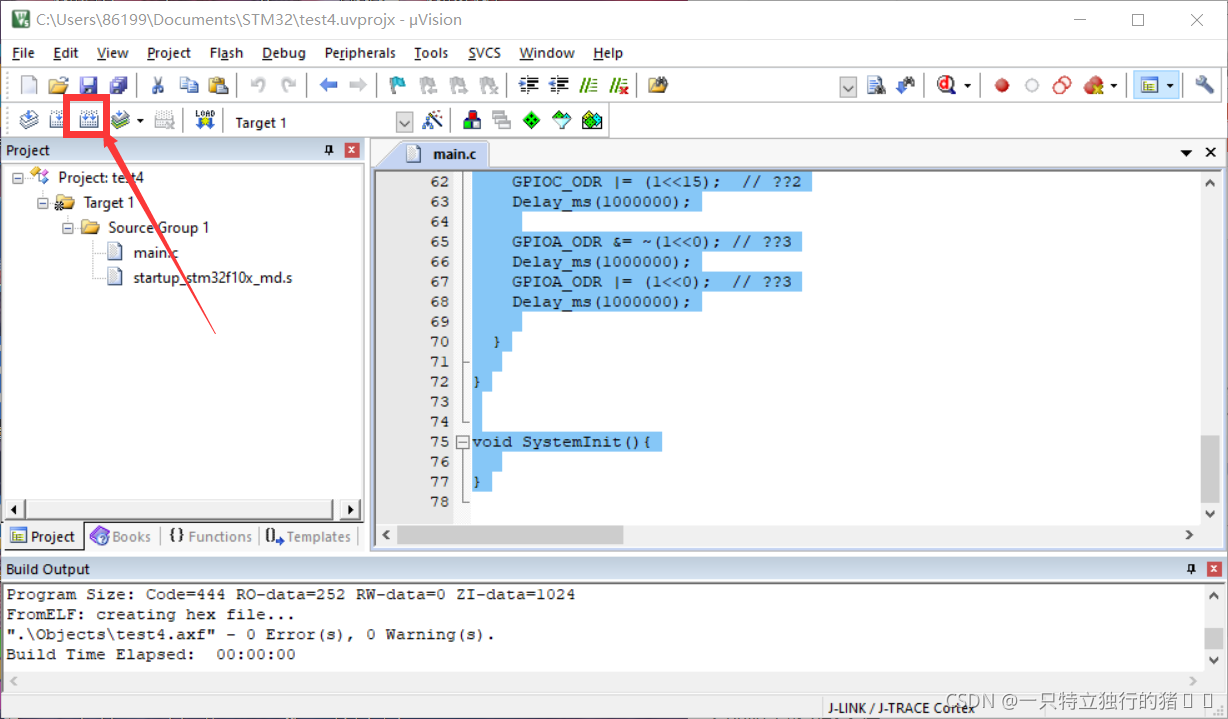Start incremental find
The width and height of the screenshot is (1228, 719).
pos(906,86)
